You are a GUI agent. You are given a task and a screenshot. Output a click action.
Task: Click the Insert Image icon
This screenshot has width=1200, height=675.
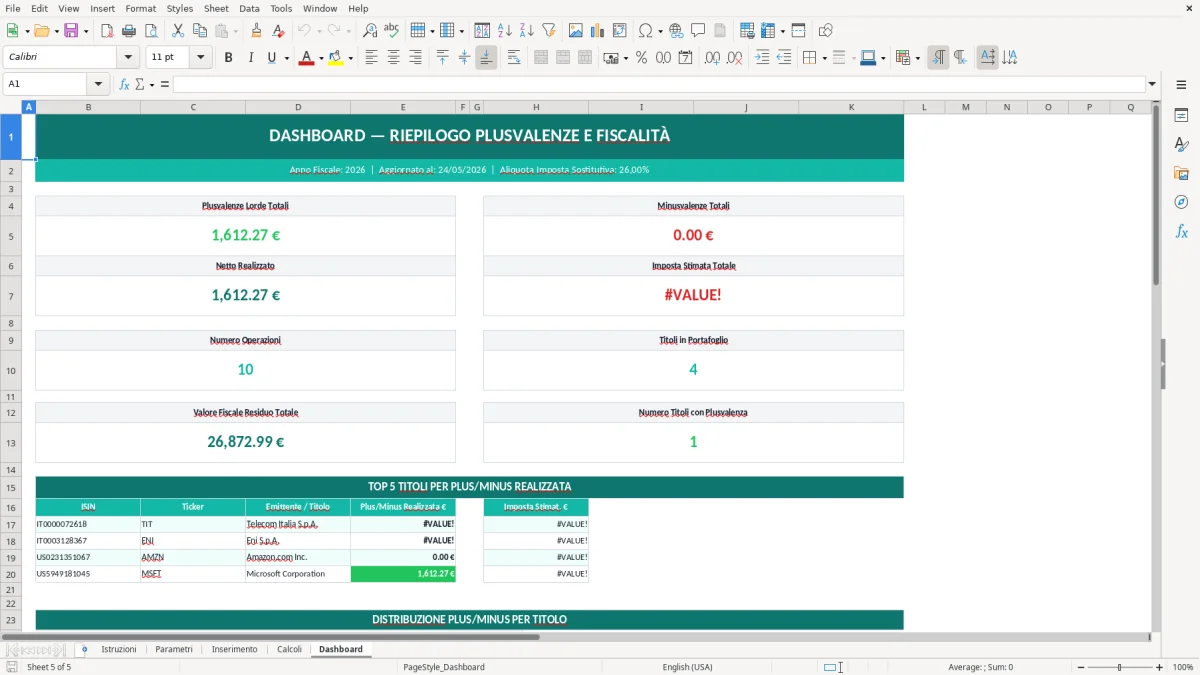click(x=576, y=31)
